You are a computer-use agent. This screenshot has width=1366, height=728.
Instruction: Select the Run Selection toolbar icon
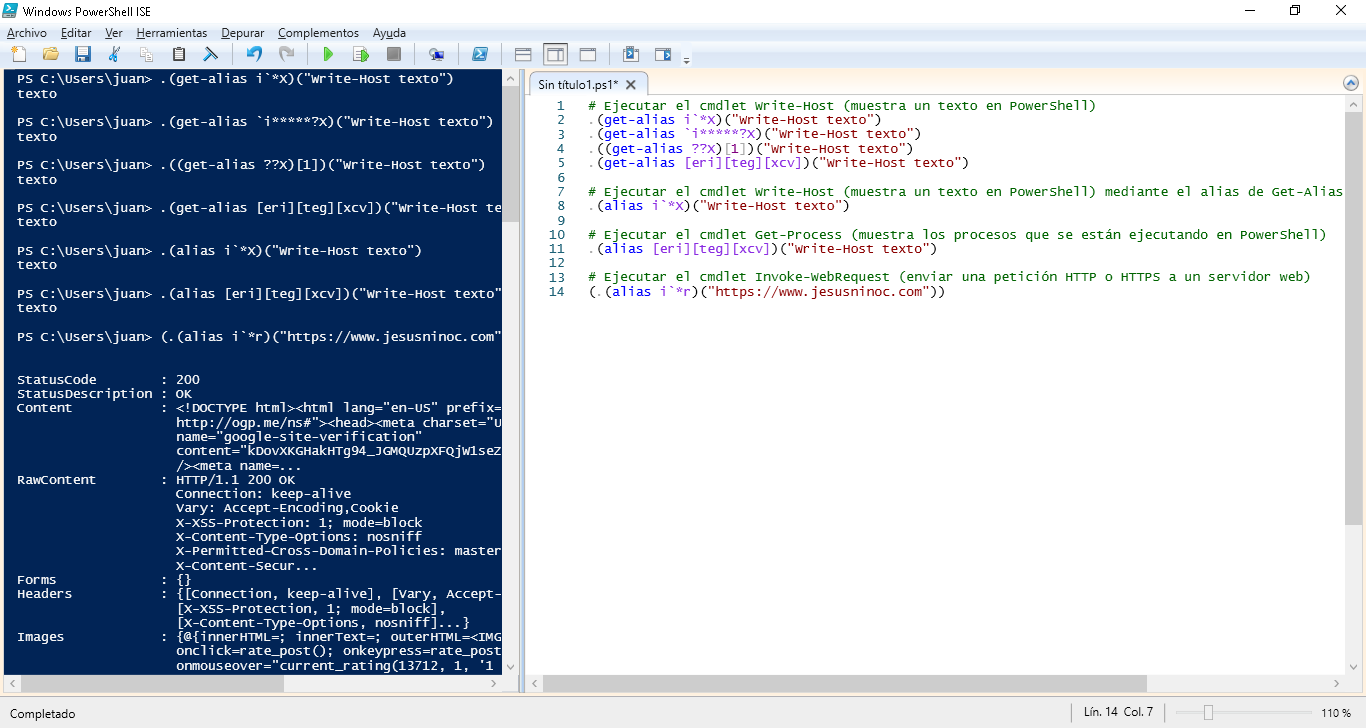pos(360,54)
